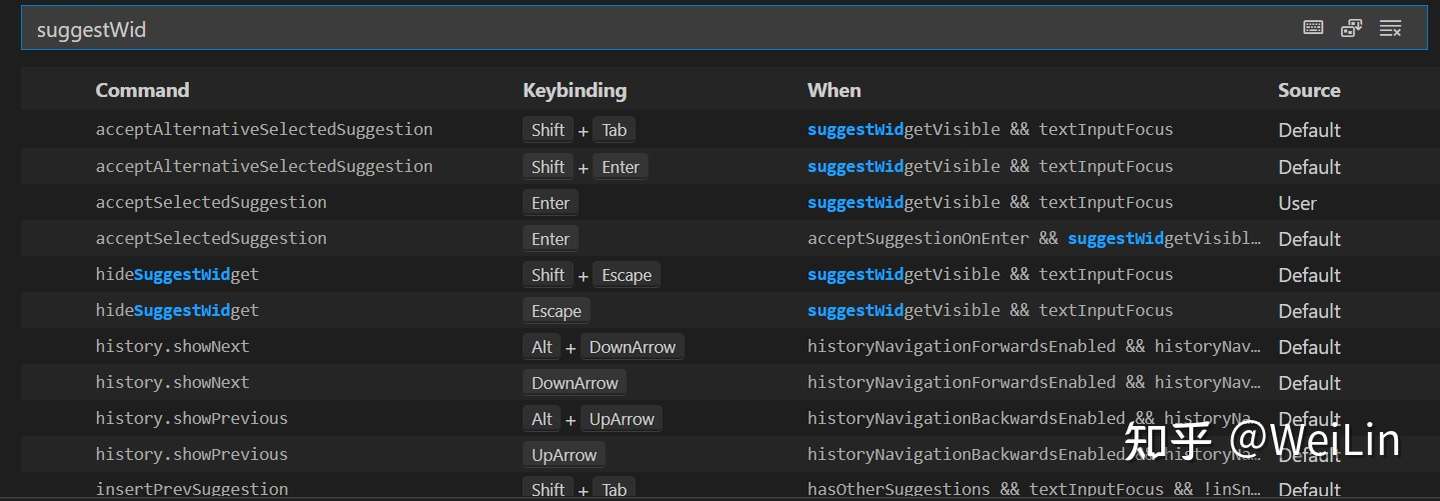The height and width of the screenshot is (501, 1440).
Task: Select history.showPrevious row with UpArrow only
Action: click(x=191, y=455)
